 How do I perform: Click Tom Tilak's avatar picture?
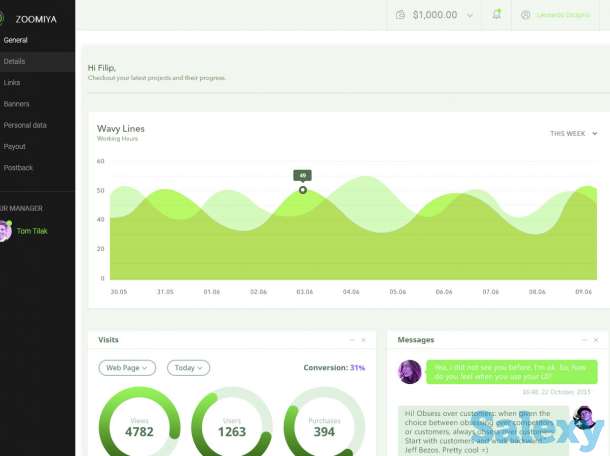(x=5, y=231)
